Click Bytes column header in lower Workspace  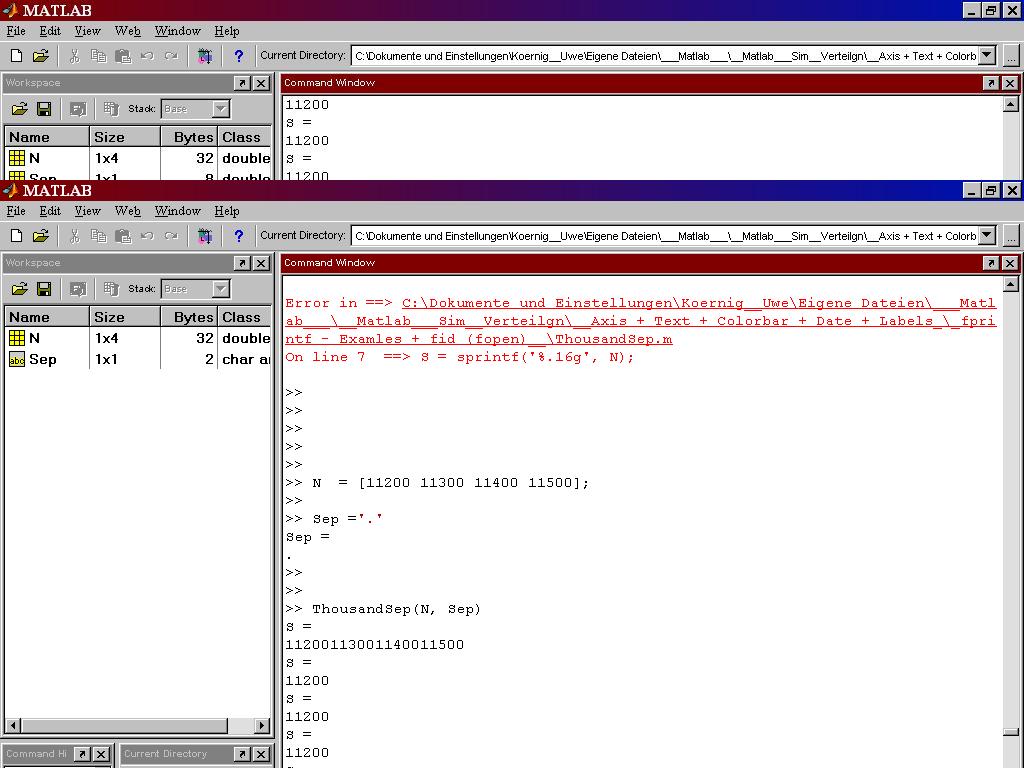pos(193,317)
